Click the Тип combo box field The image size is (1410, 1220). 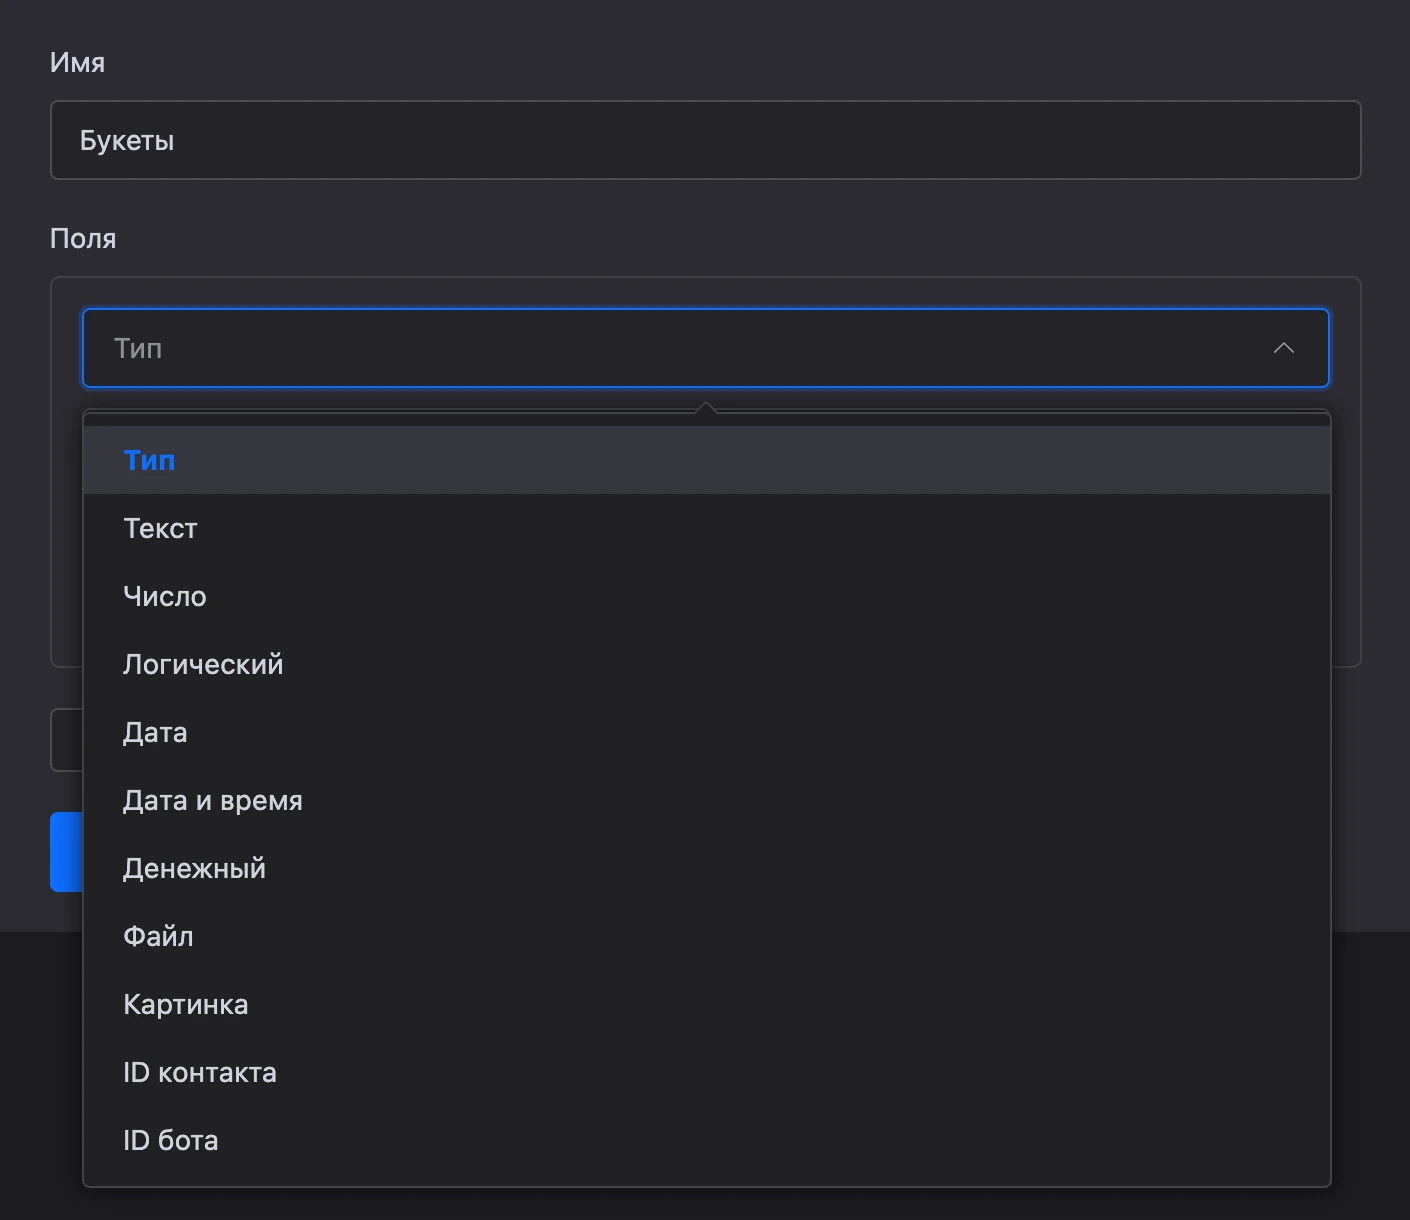tap(706, 348)
